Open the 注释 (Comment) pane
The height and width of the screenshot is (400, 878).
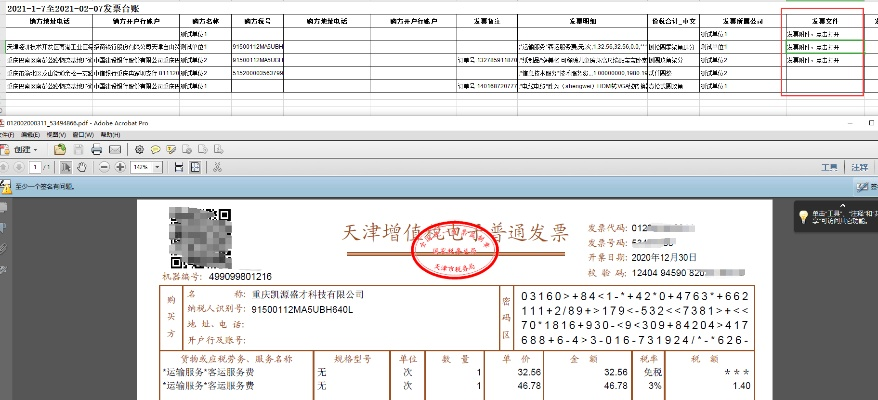(x=860, y=166)
